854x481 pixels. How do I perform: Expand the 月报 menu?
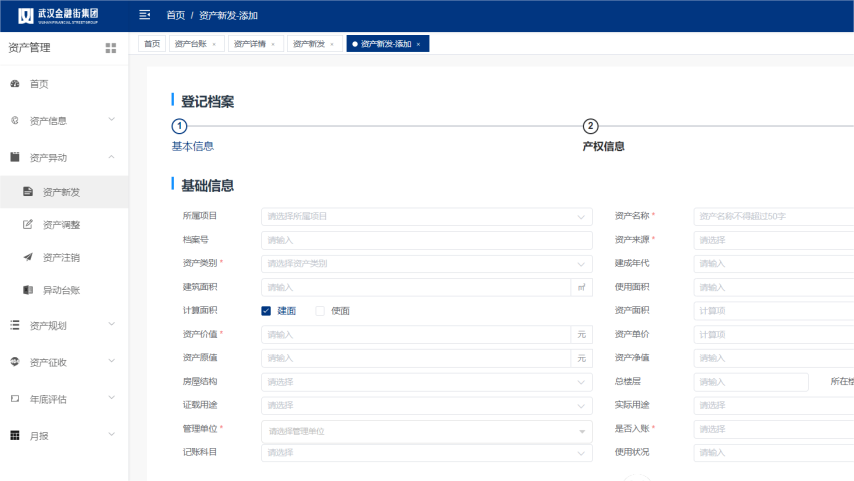(x=112, y=435)
